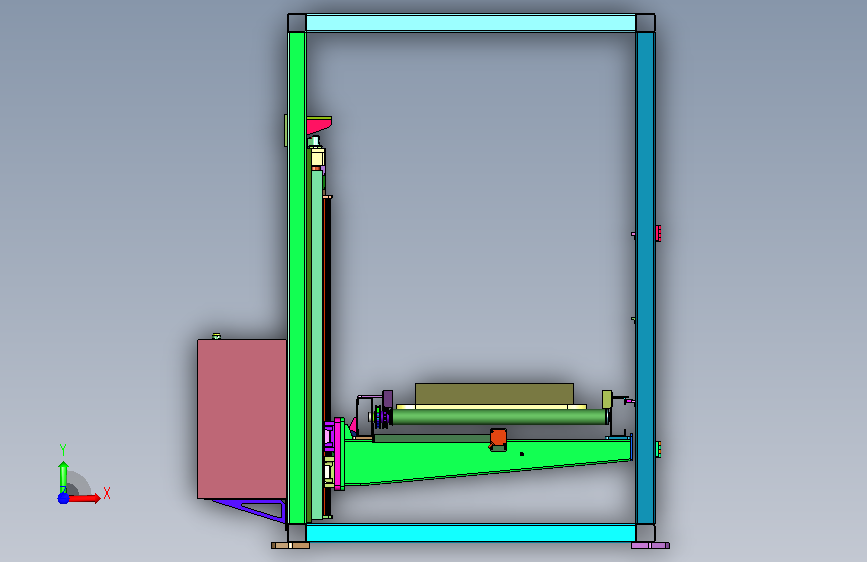Select the grey top-right corner block

tap(645, 23)
